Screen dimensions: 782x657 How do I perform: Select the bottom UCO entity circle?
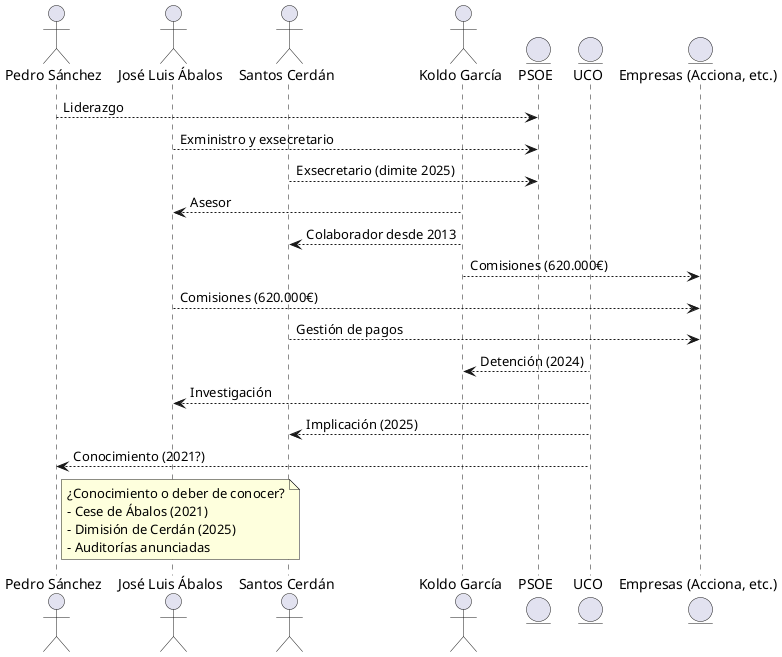pos(590,609)
